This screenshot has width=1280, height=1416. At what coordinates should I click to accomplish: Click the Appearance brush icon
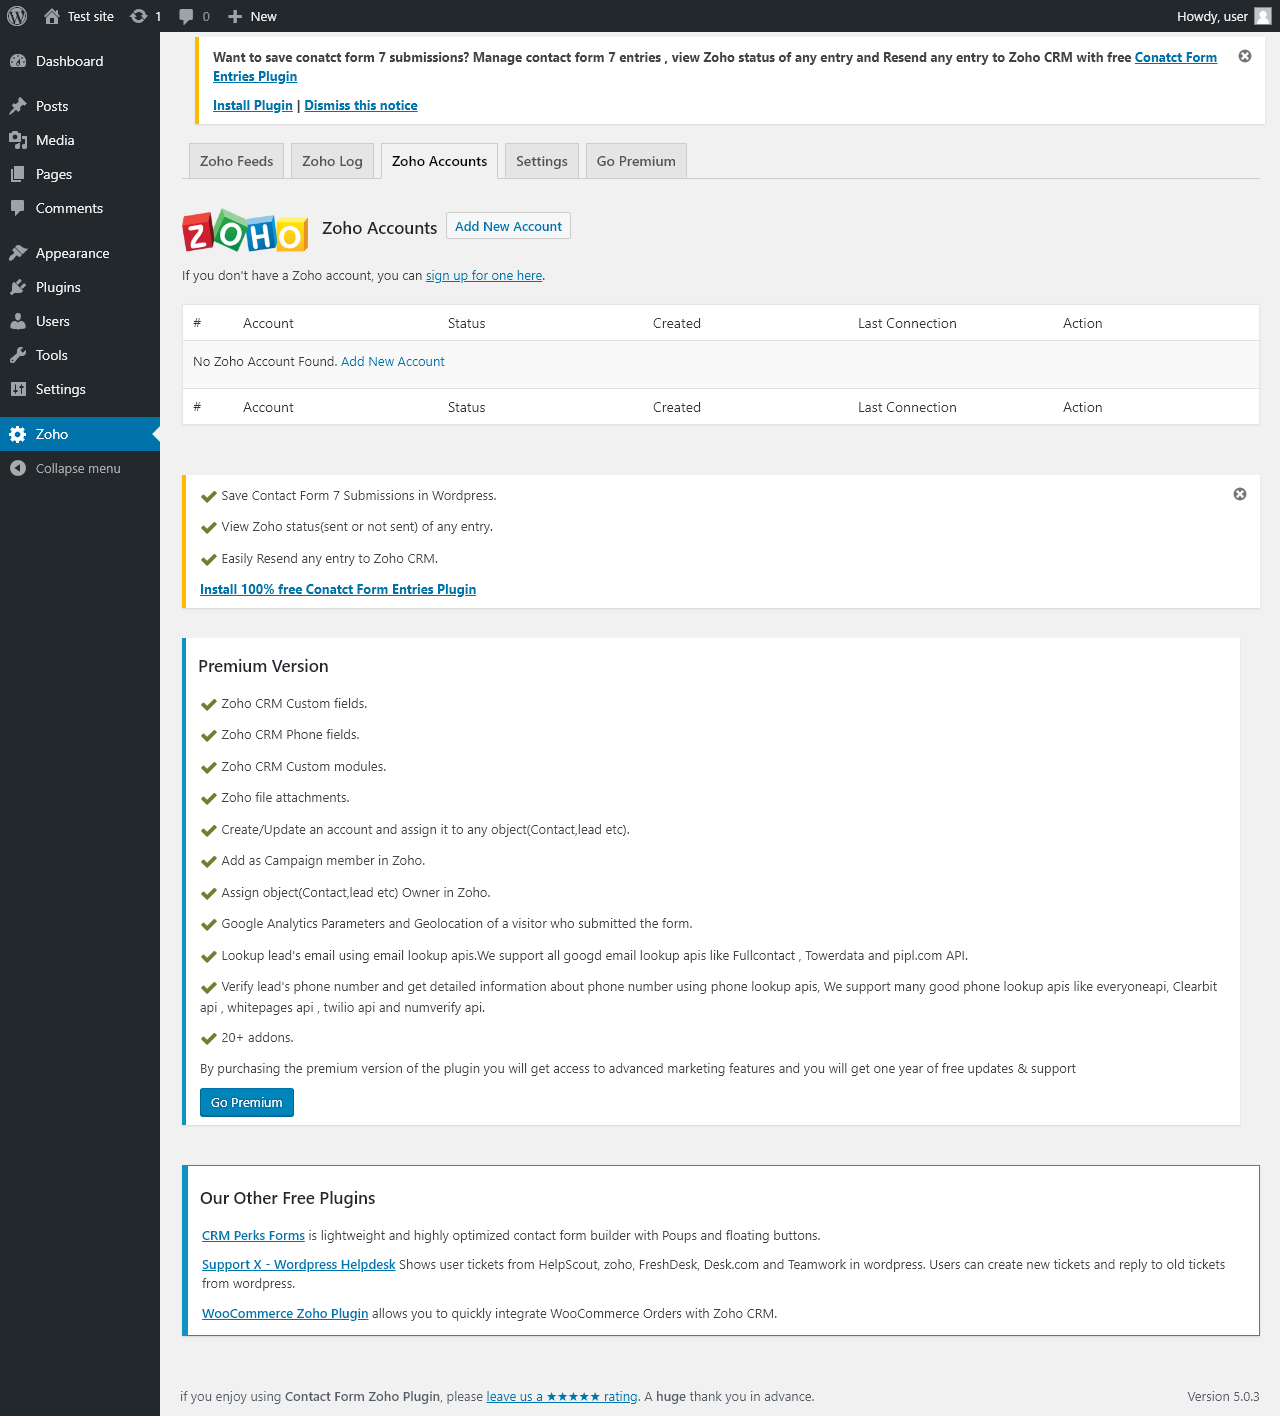[18, 253]
